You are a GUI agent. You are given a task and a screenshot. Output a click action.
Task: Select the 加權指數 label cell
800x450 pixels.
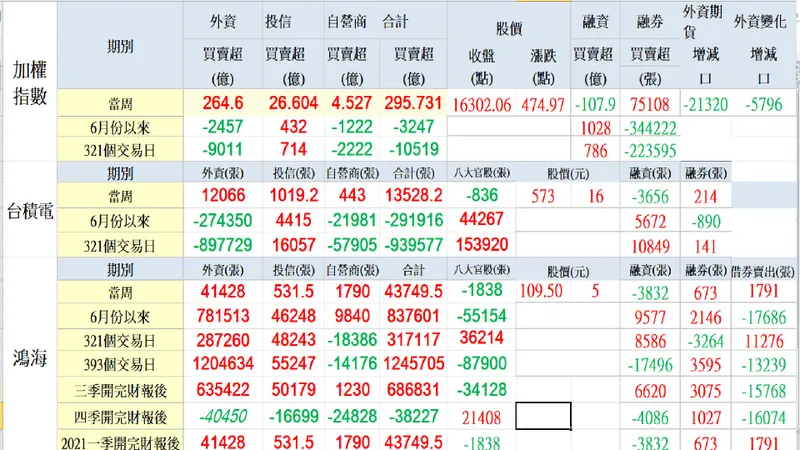point(30,82)
